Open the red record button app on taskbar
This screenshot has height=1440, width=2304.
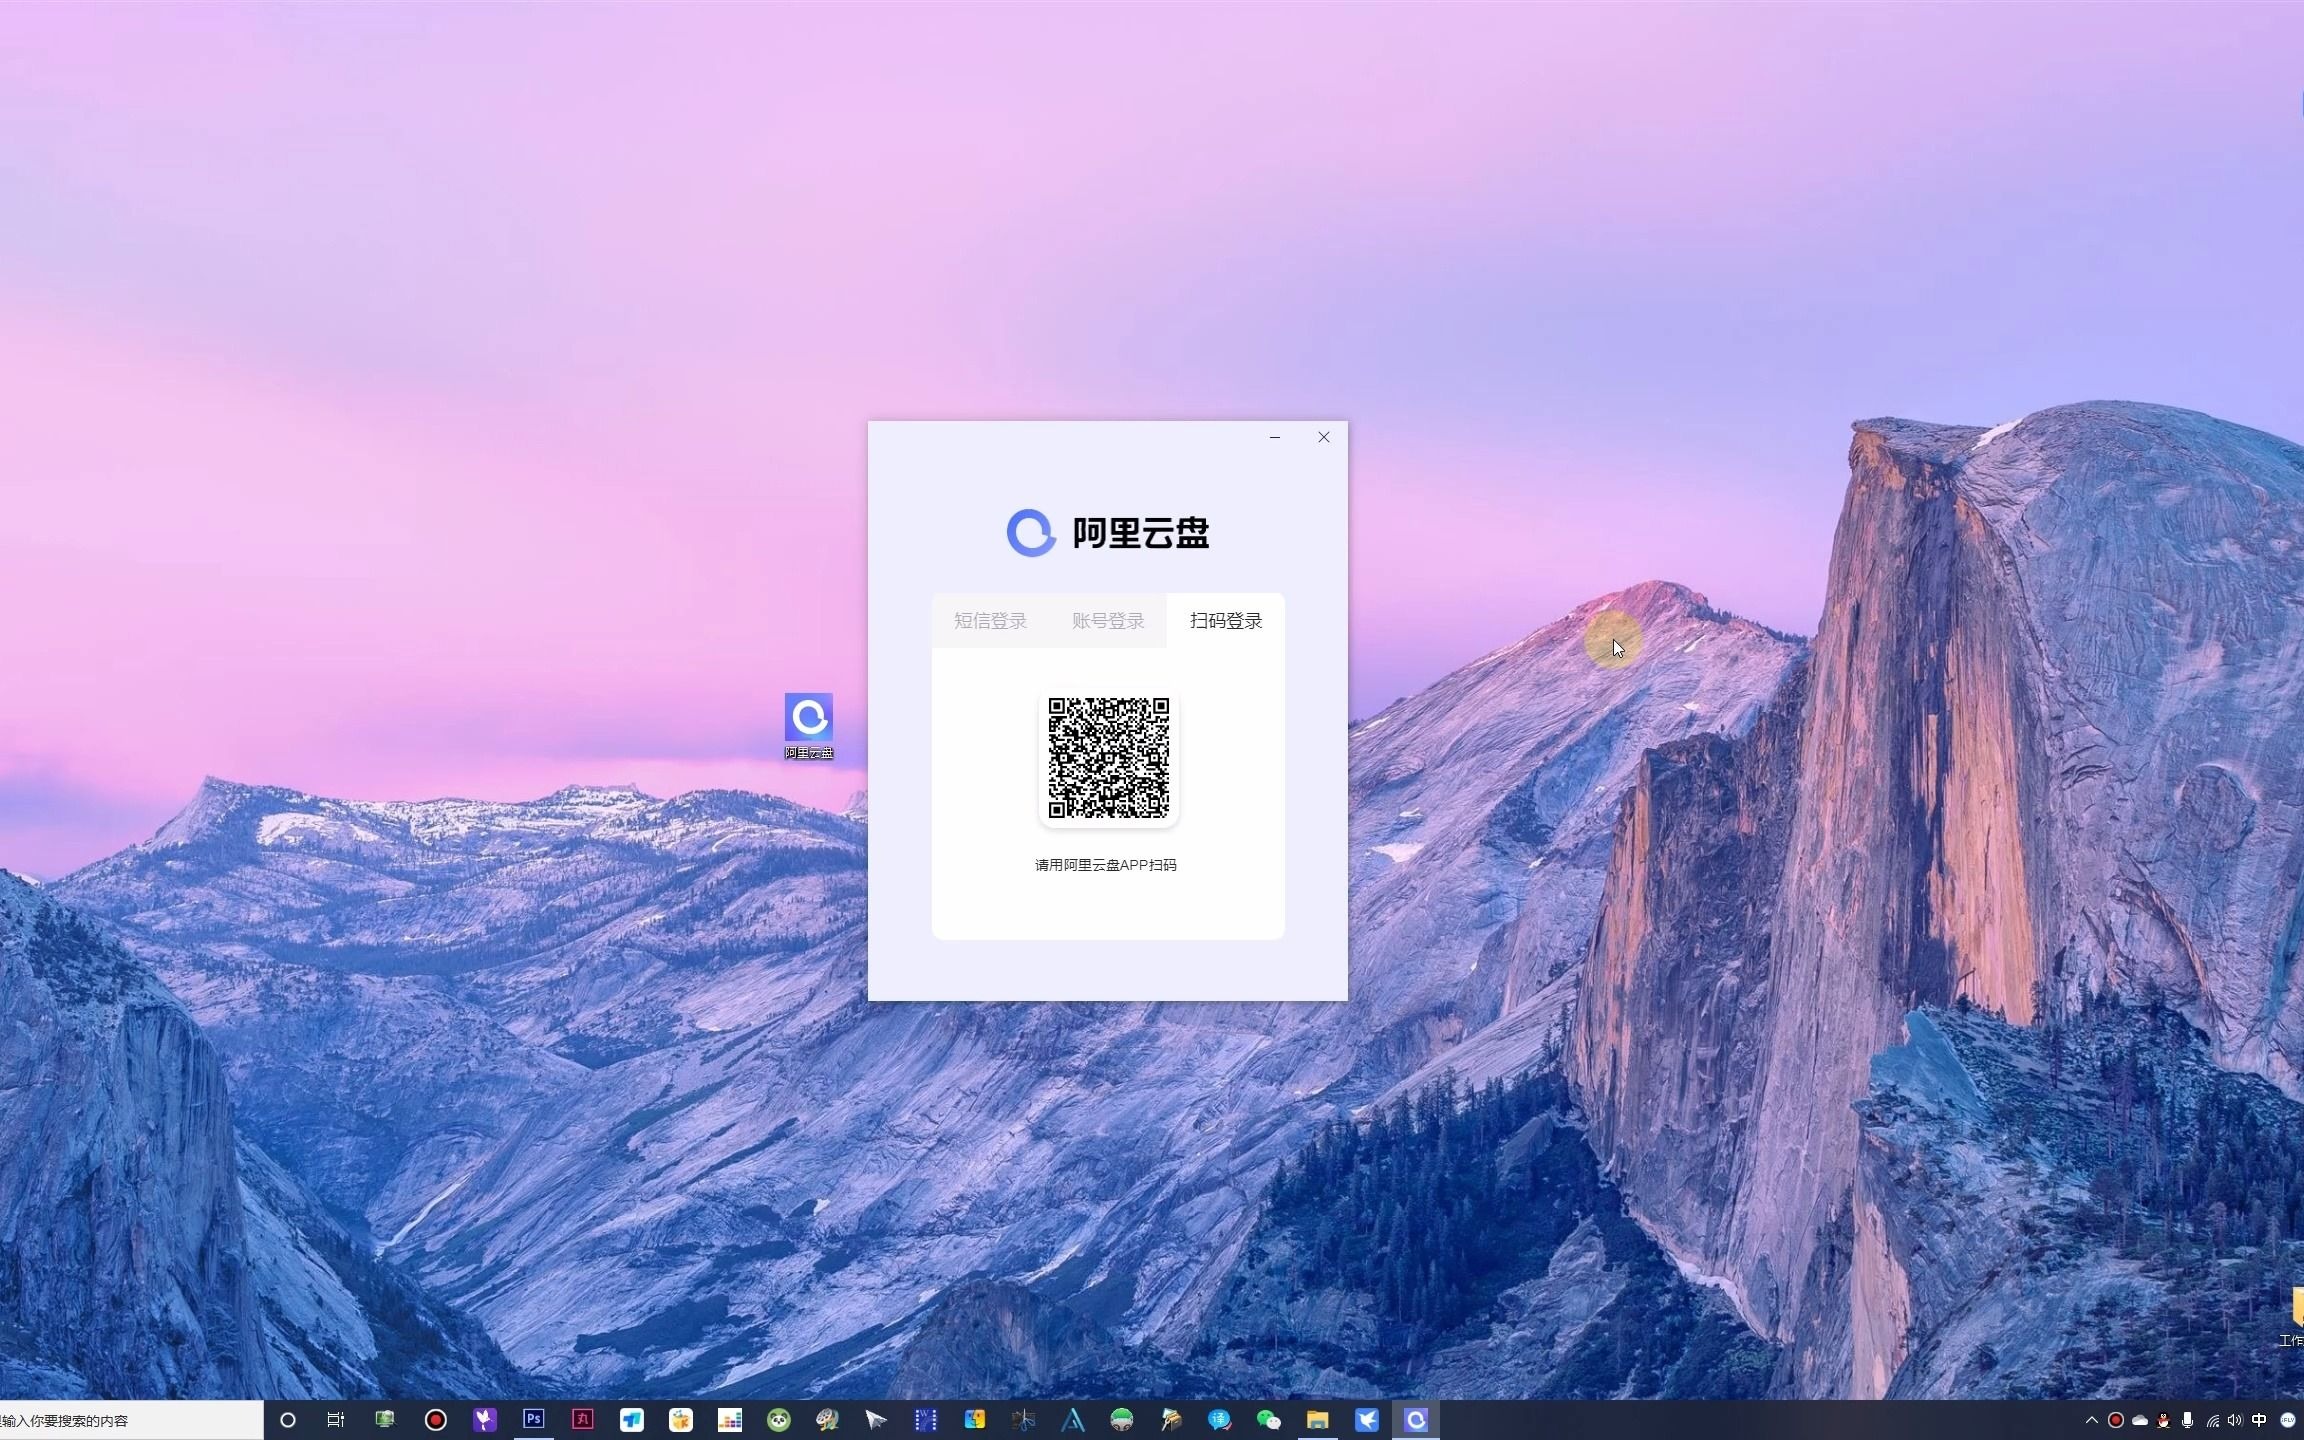tap(435, 1420)
